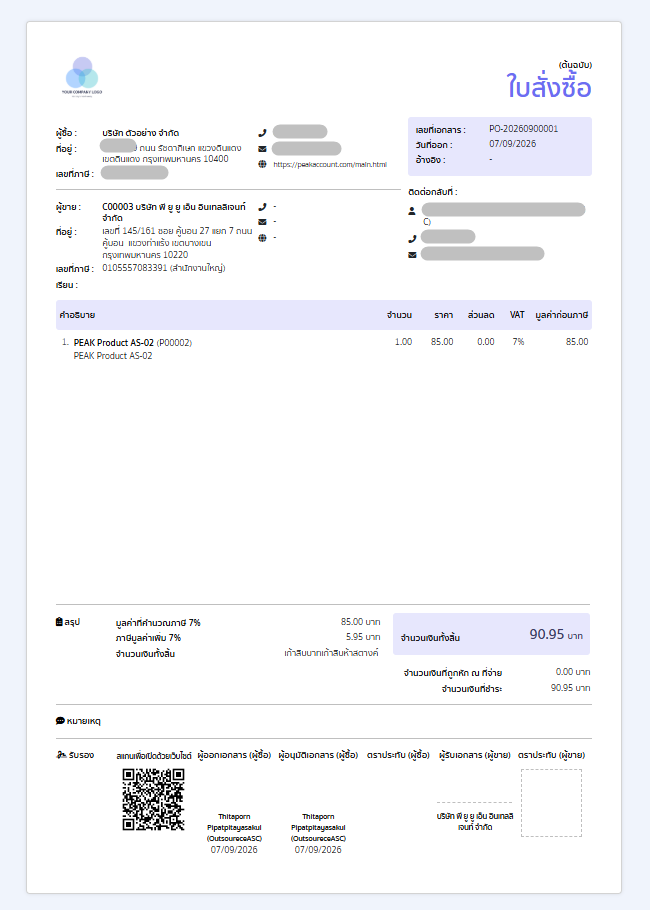
Task: Click the มูลค่าก่อนภาษี column header
Action: 561,315
